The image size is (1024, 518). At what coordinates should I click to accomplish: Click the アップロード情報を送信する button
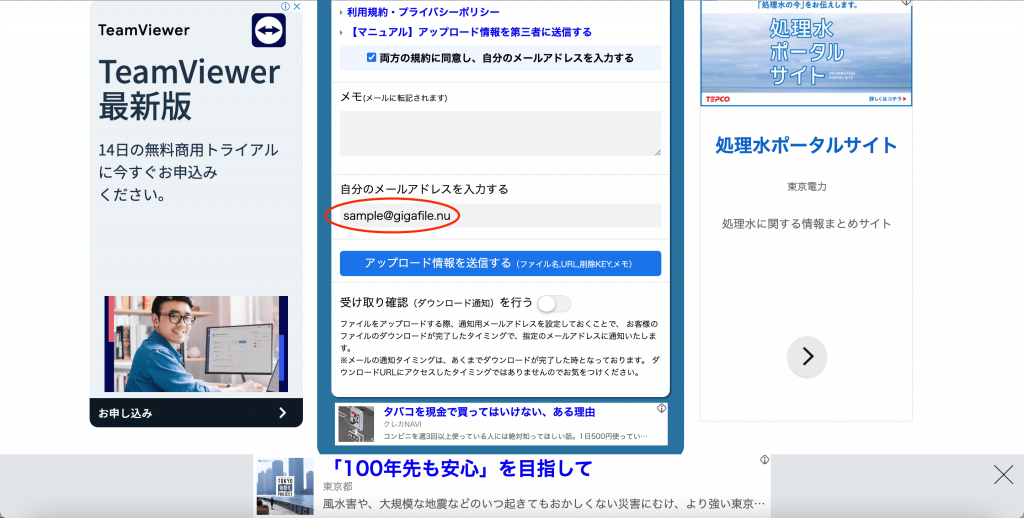500,263
